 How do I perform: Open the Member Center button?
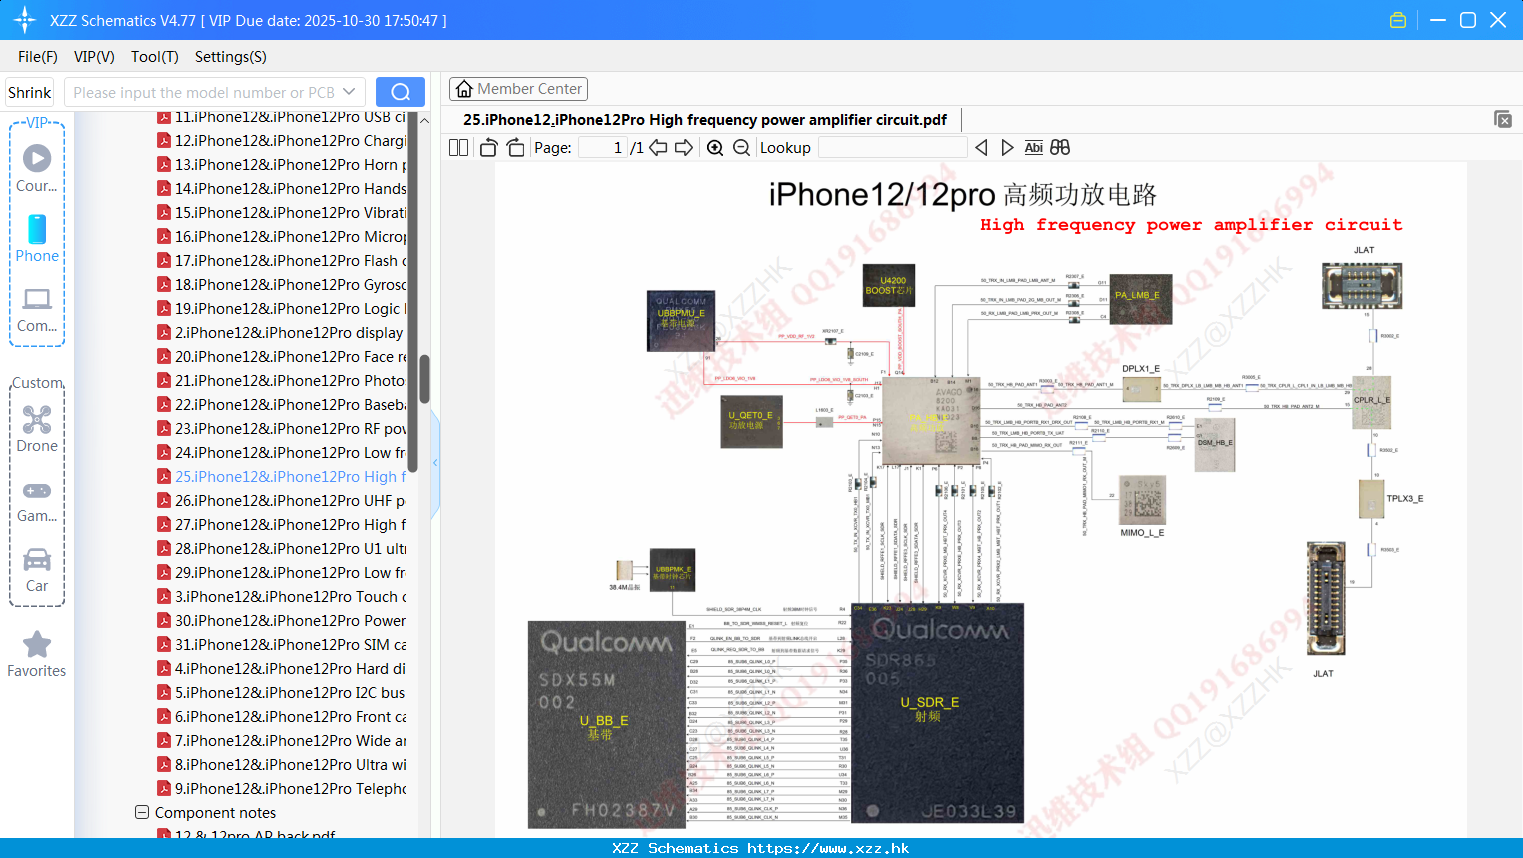coord(518,89)
